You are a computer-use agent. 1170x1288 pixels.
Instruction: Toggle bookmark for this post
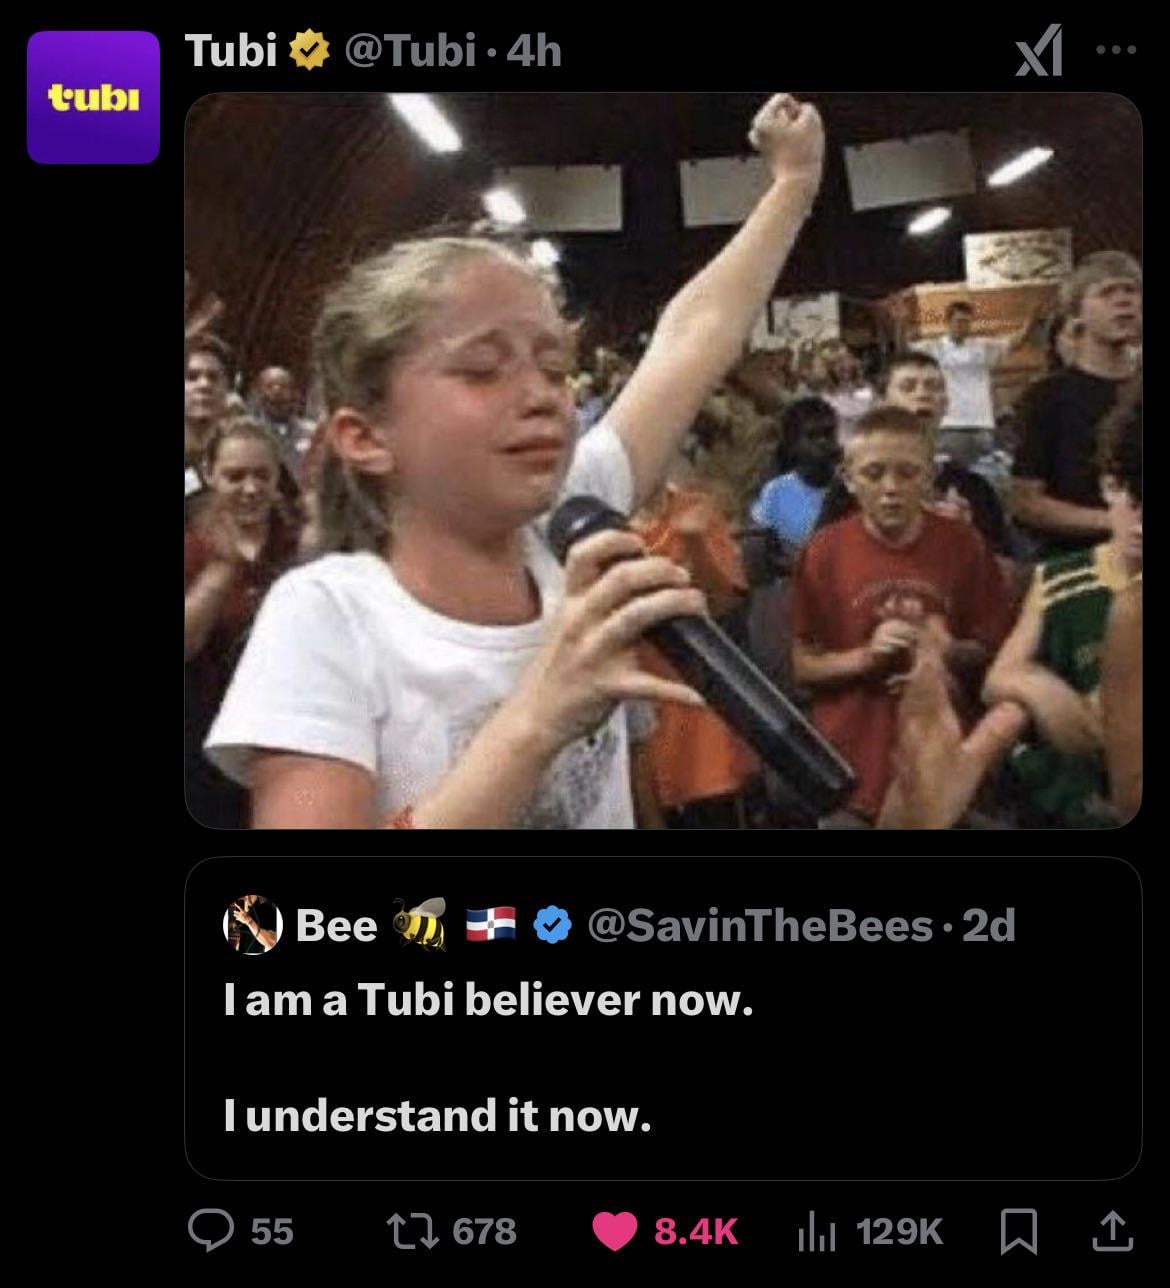point(1018,1231)
